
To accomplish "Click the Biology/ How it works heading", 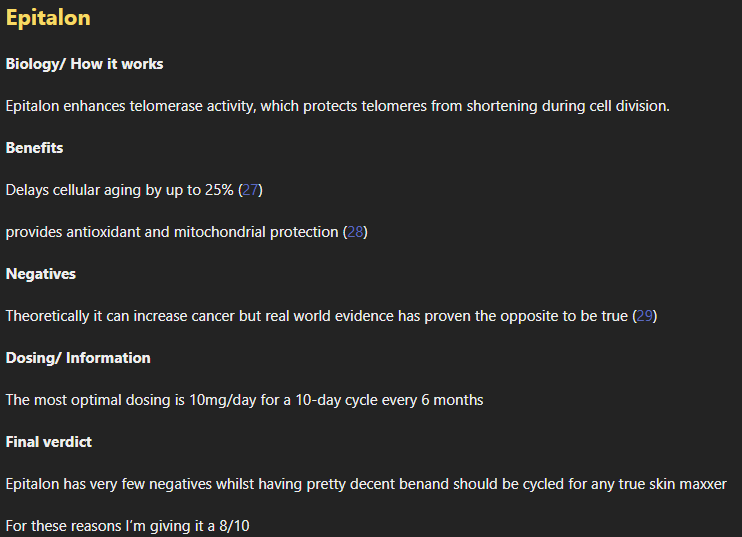I will point(84,64).
